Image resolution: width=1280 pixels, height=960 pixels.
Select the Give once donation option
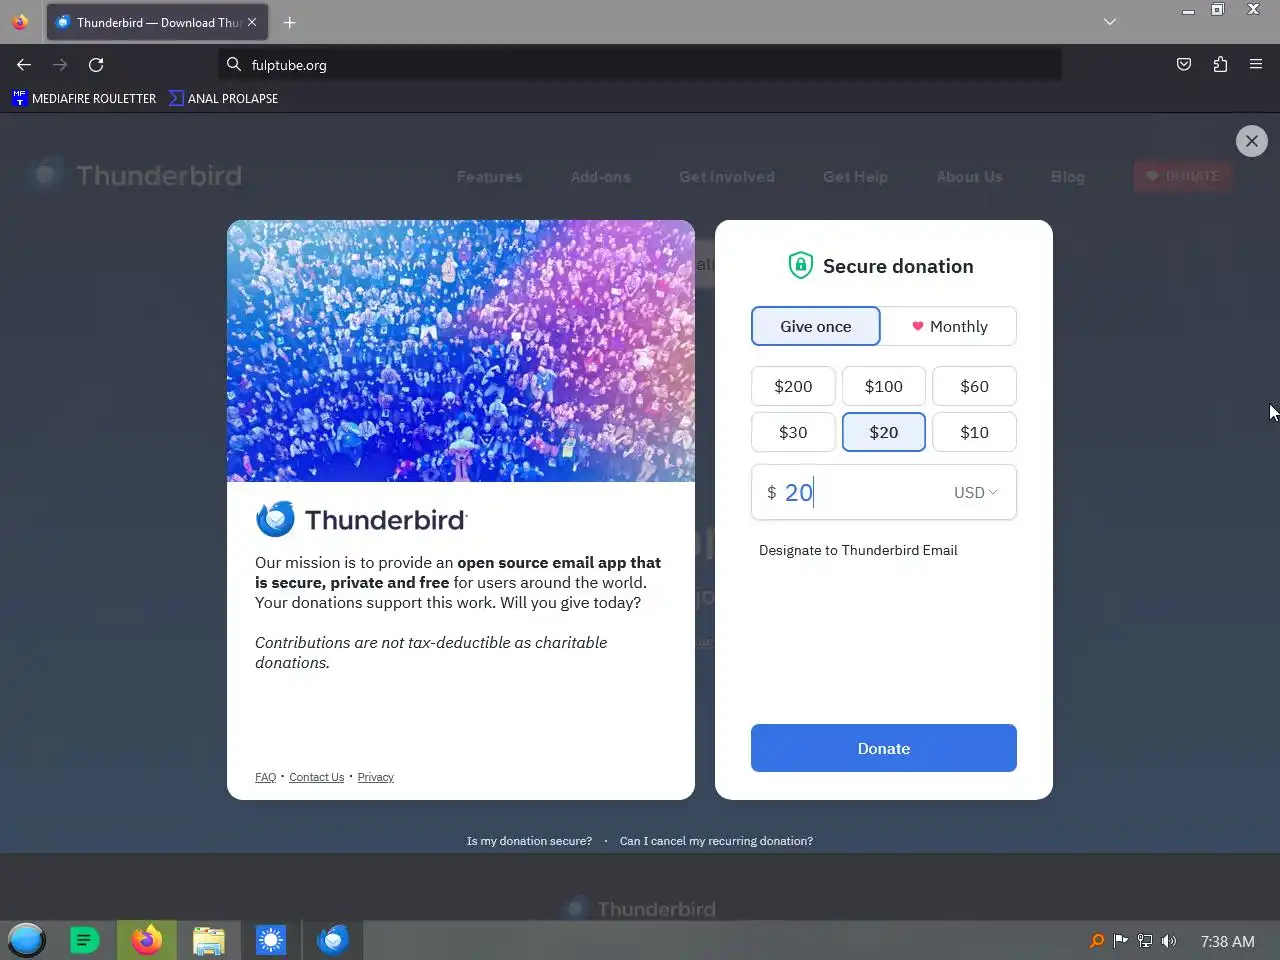[816, 326]
